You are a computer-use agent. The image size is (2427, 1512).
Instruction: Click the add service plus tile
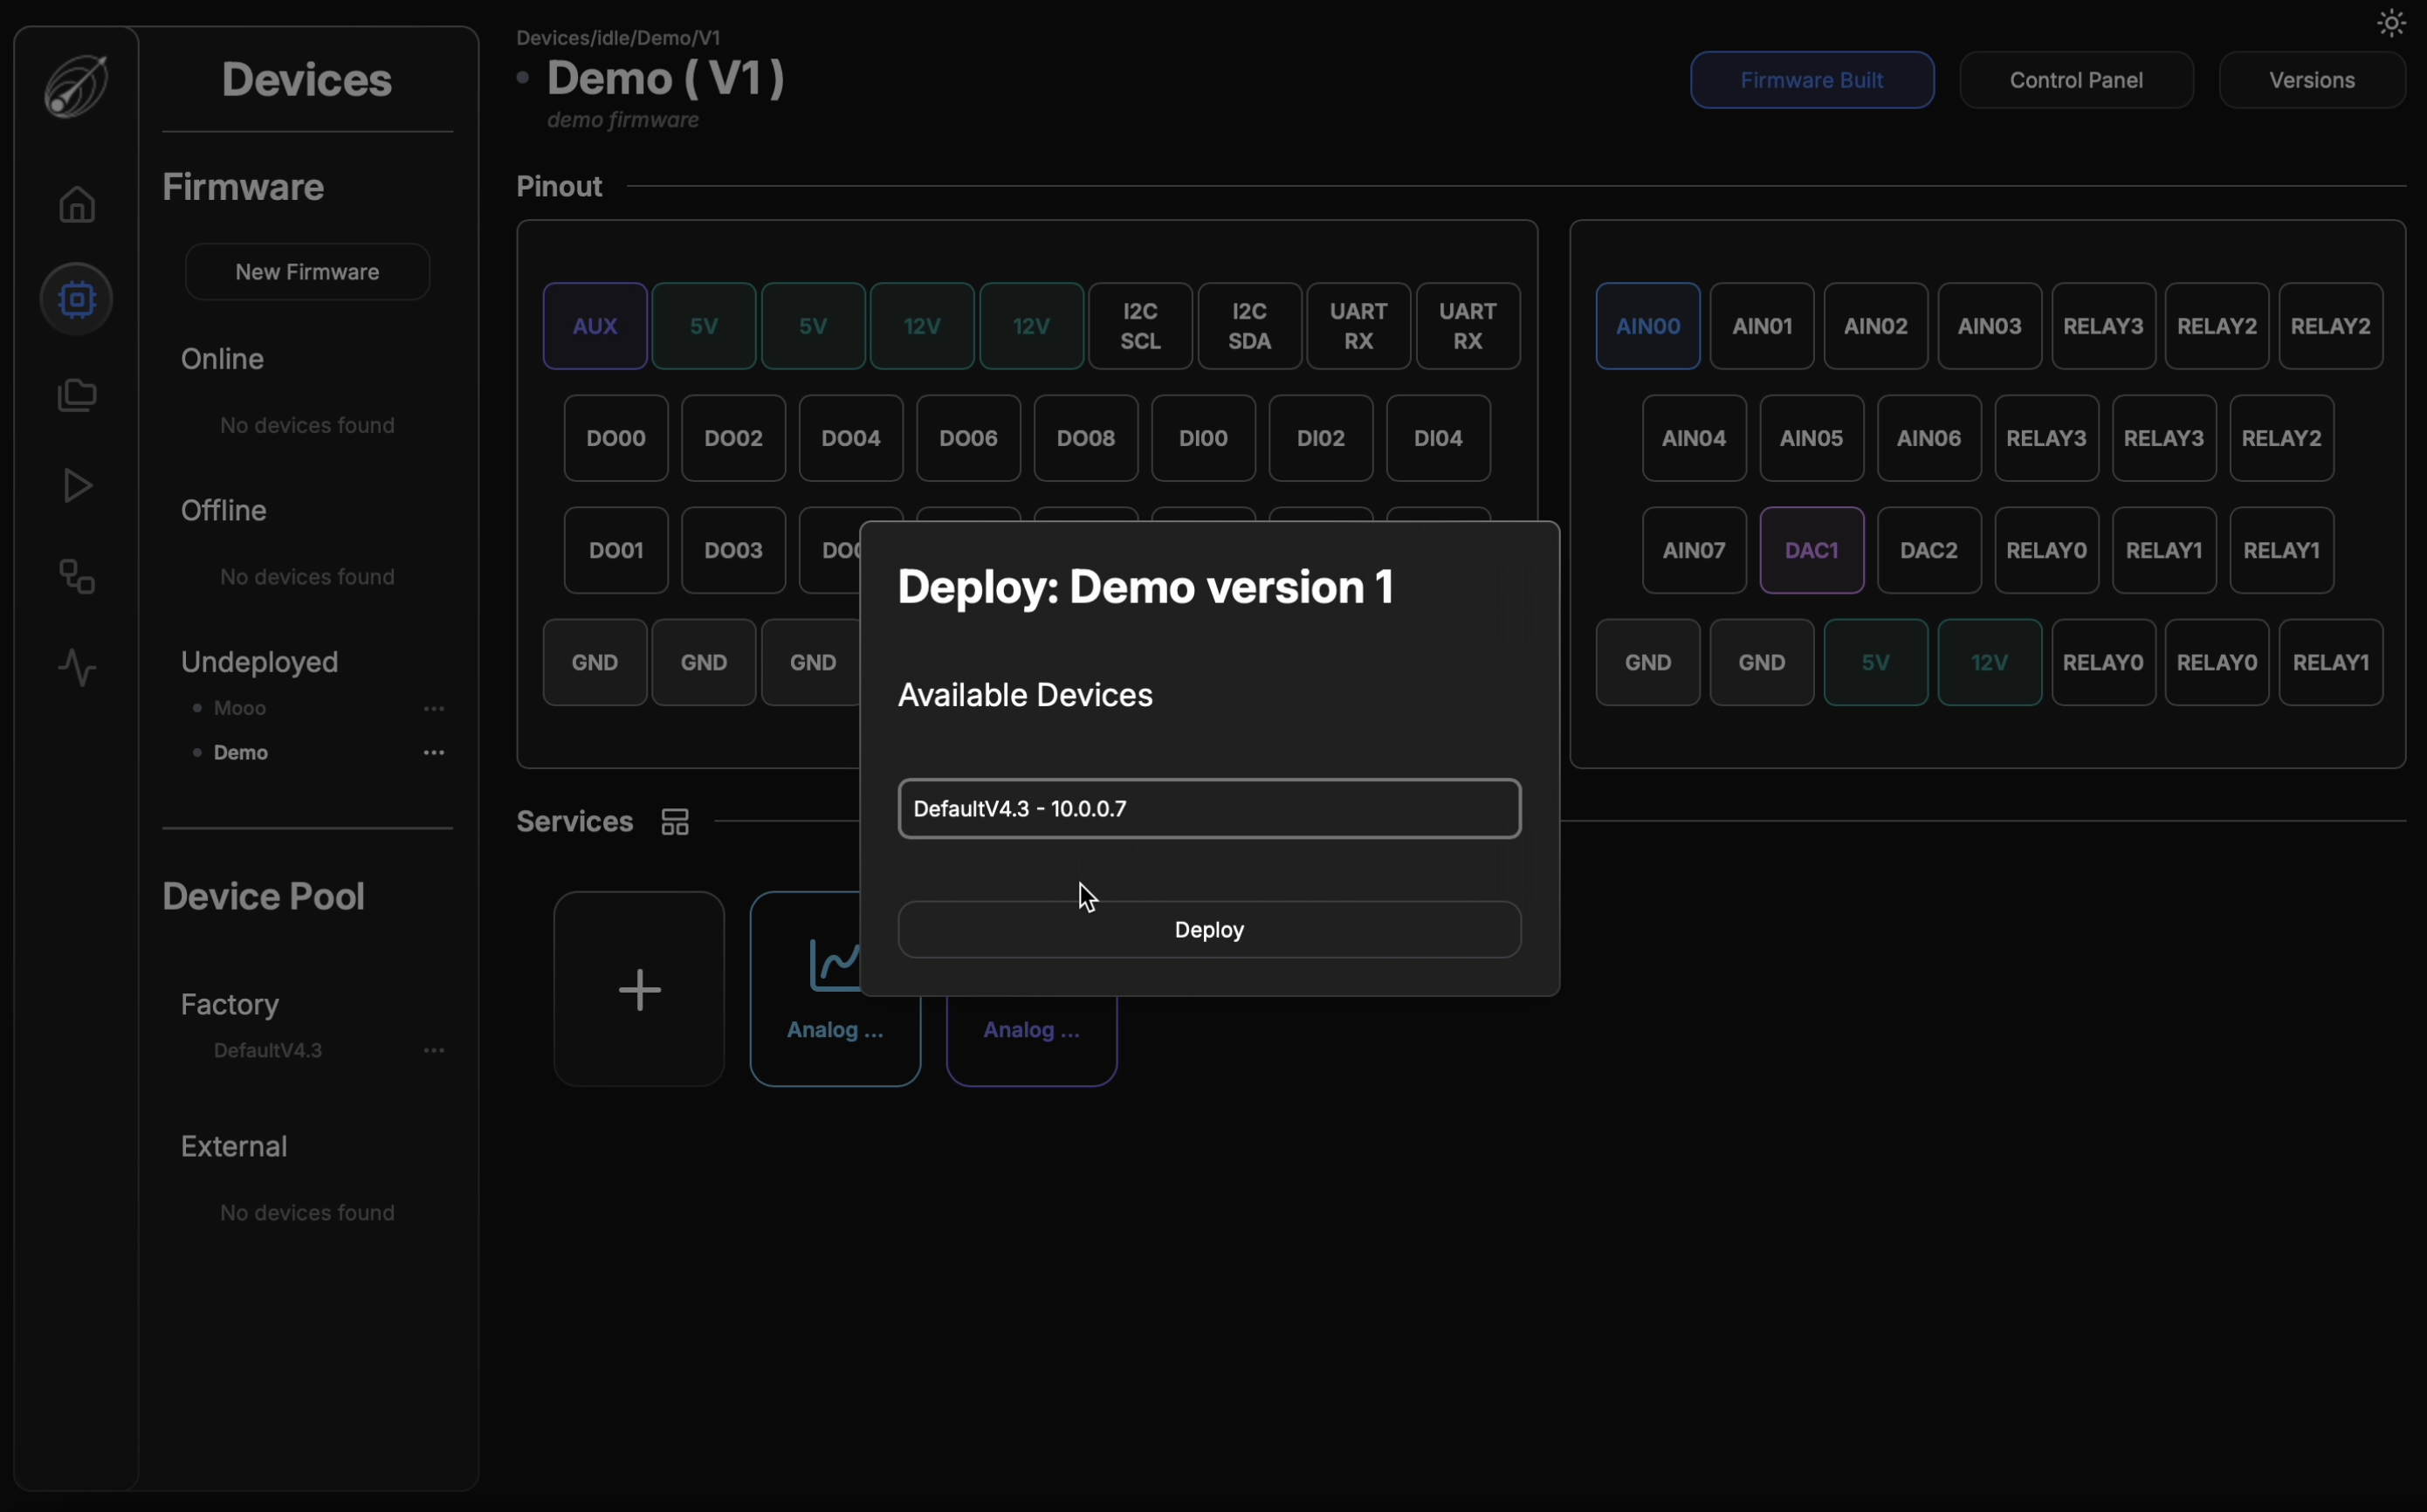pos(639,989)
